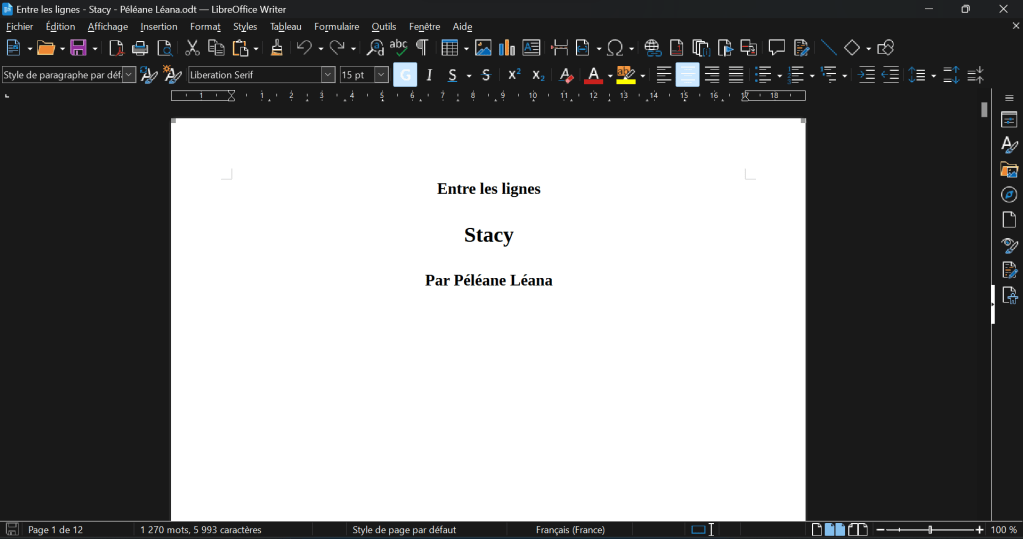Image resolution: width=1023 pixels, height=539 pixels.
Task: Toggle bold formatting off
Action: pos(405,75)
